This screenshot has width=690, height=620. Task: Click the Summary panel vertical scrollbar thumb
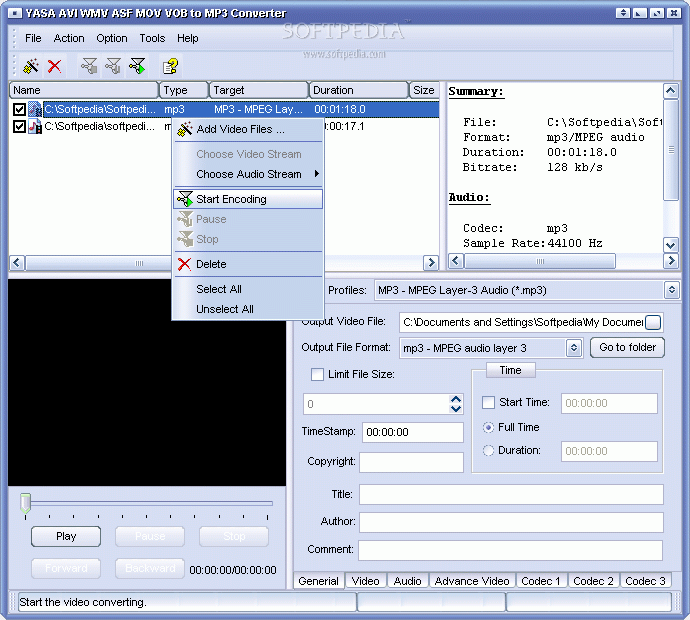671,150
